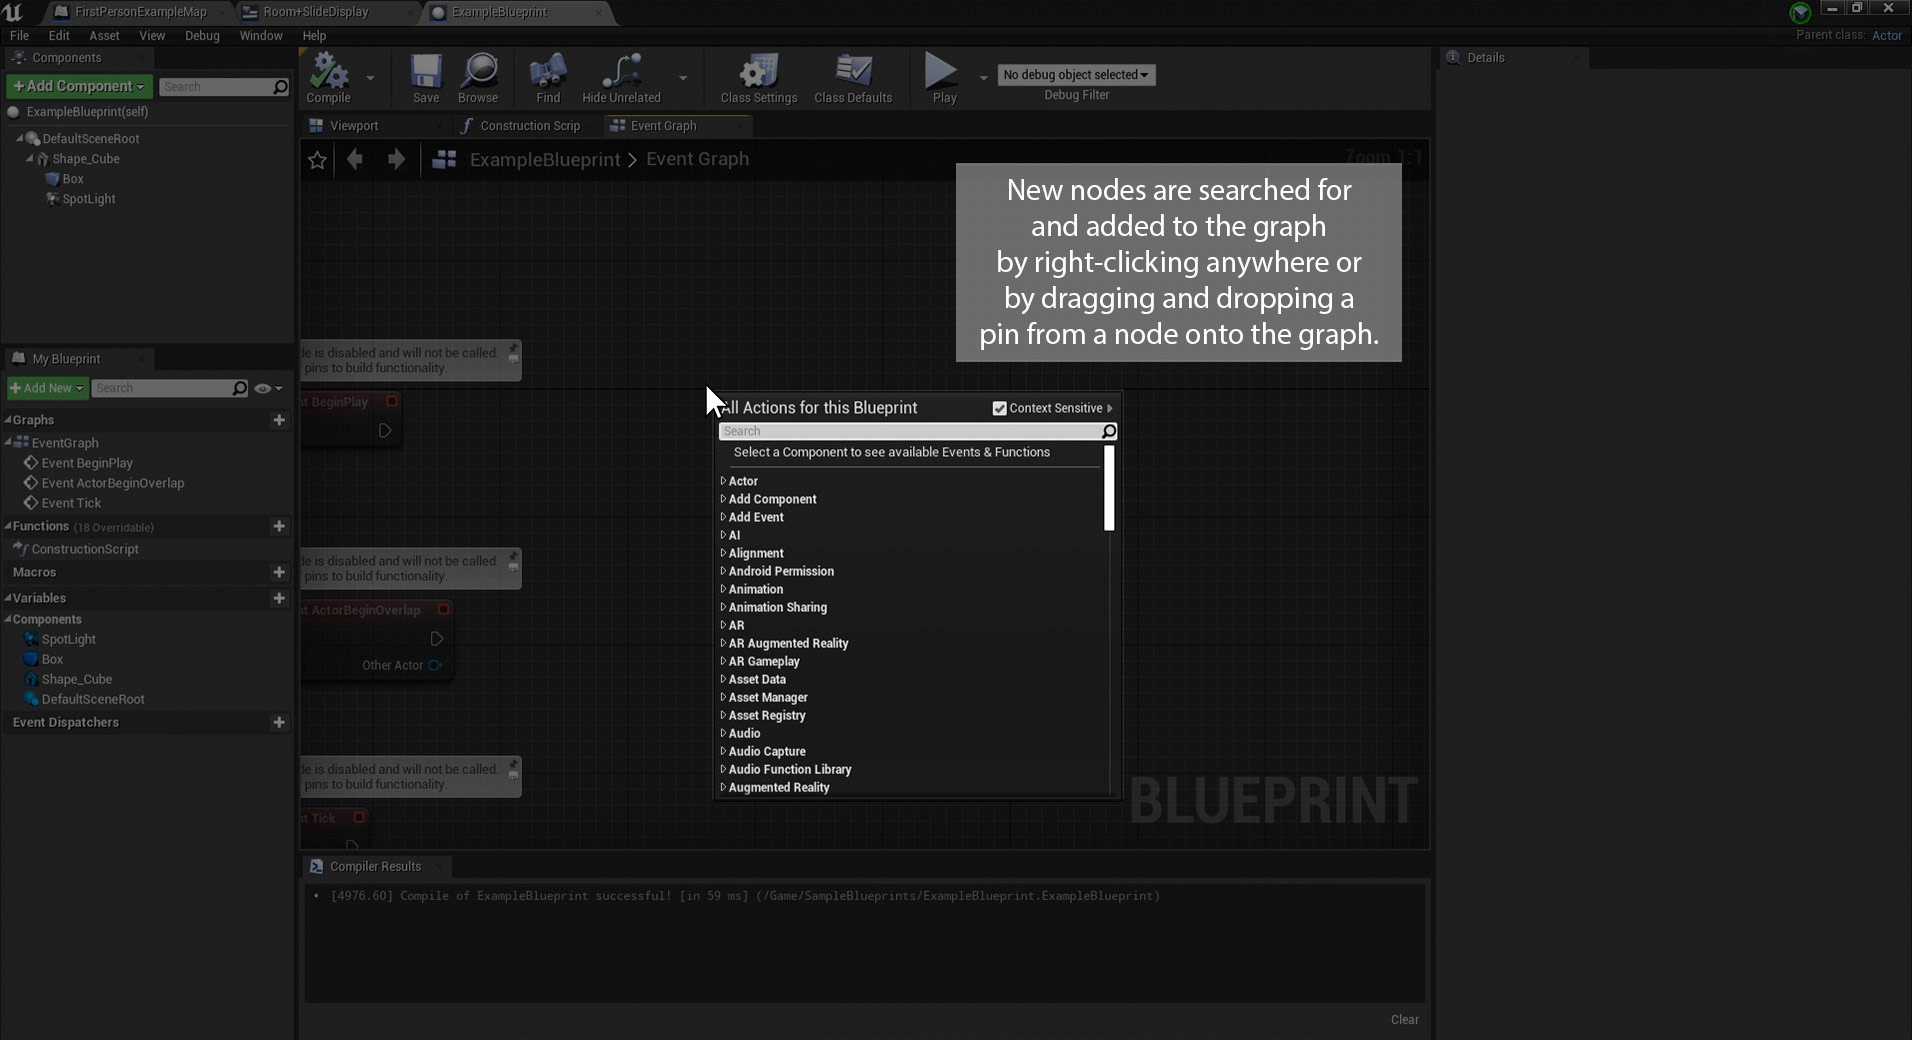Screen dimensions: 1912x1040
Task: Click ExampleBlueprint in the breadcrumb
Action: click(x=545, y=160)
